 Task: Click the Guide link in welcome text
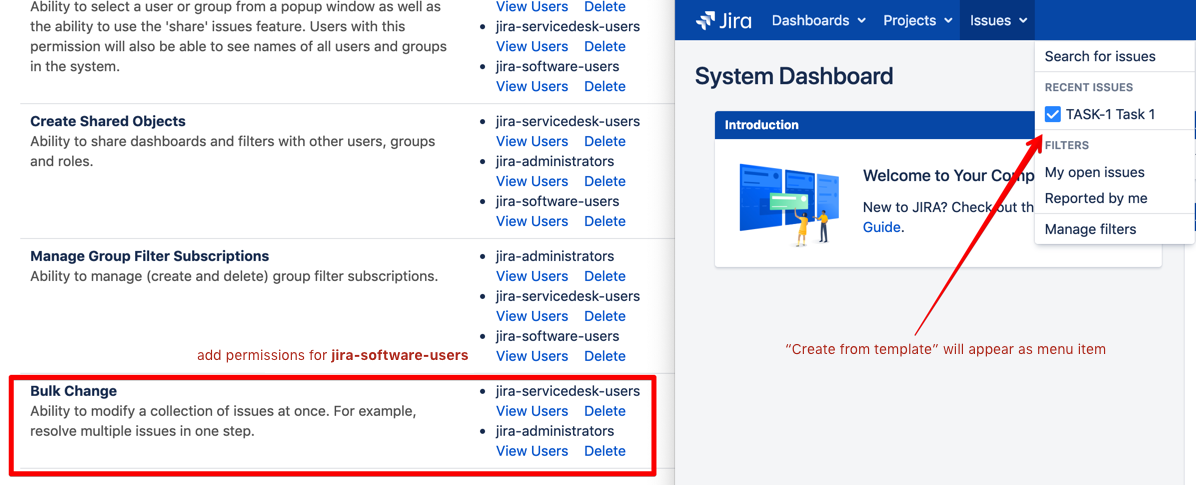881,227
